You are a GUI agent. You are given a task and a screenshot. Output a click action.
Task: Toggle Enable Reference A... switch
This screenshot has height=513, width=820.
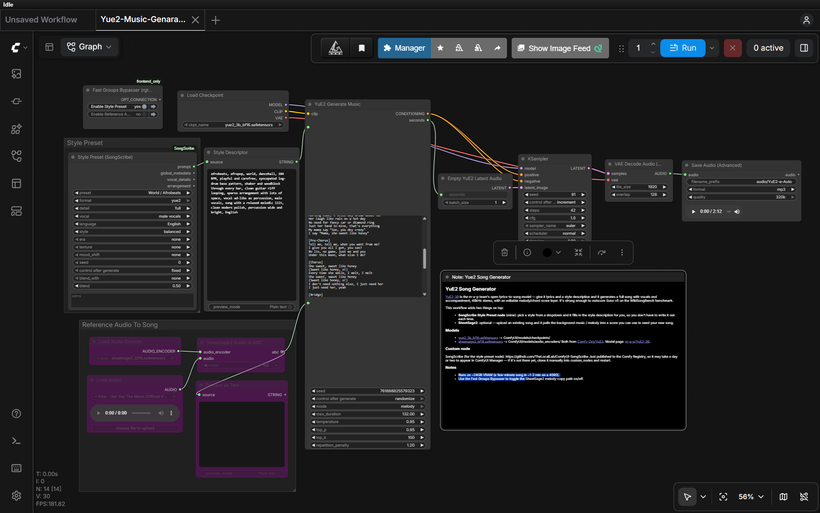point(144,114)
